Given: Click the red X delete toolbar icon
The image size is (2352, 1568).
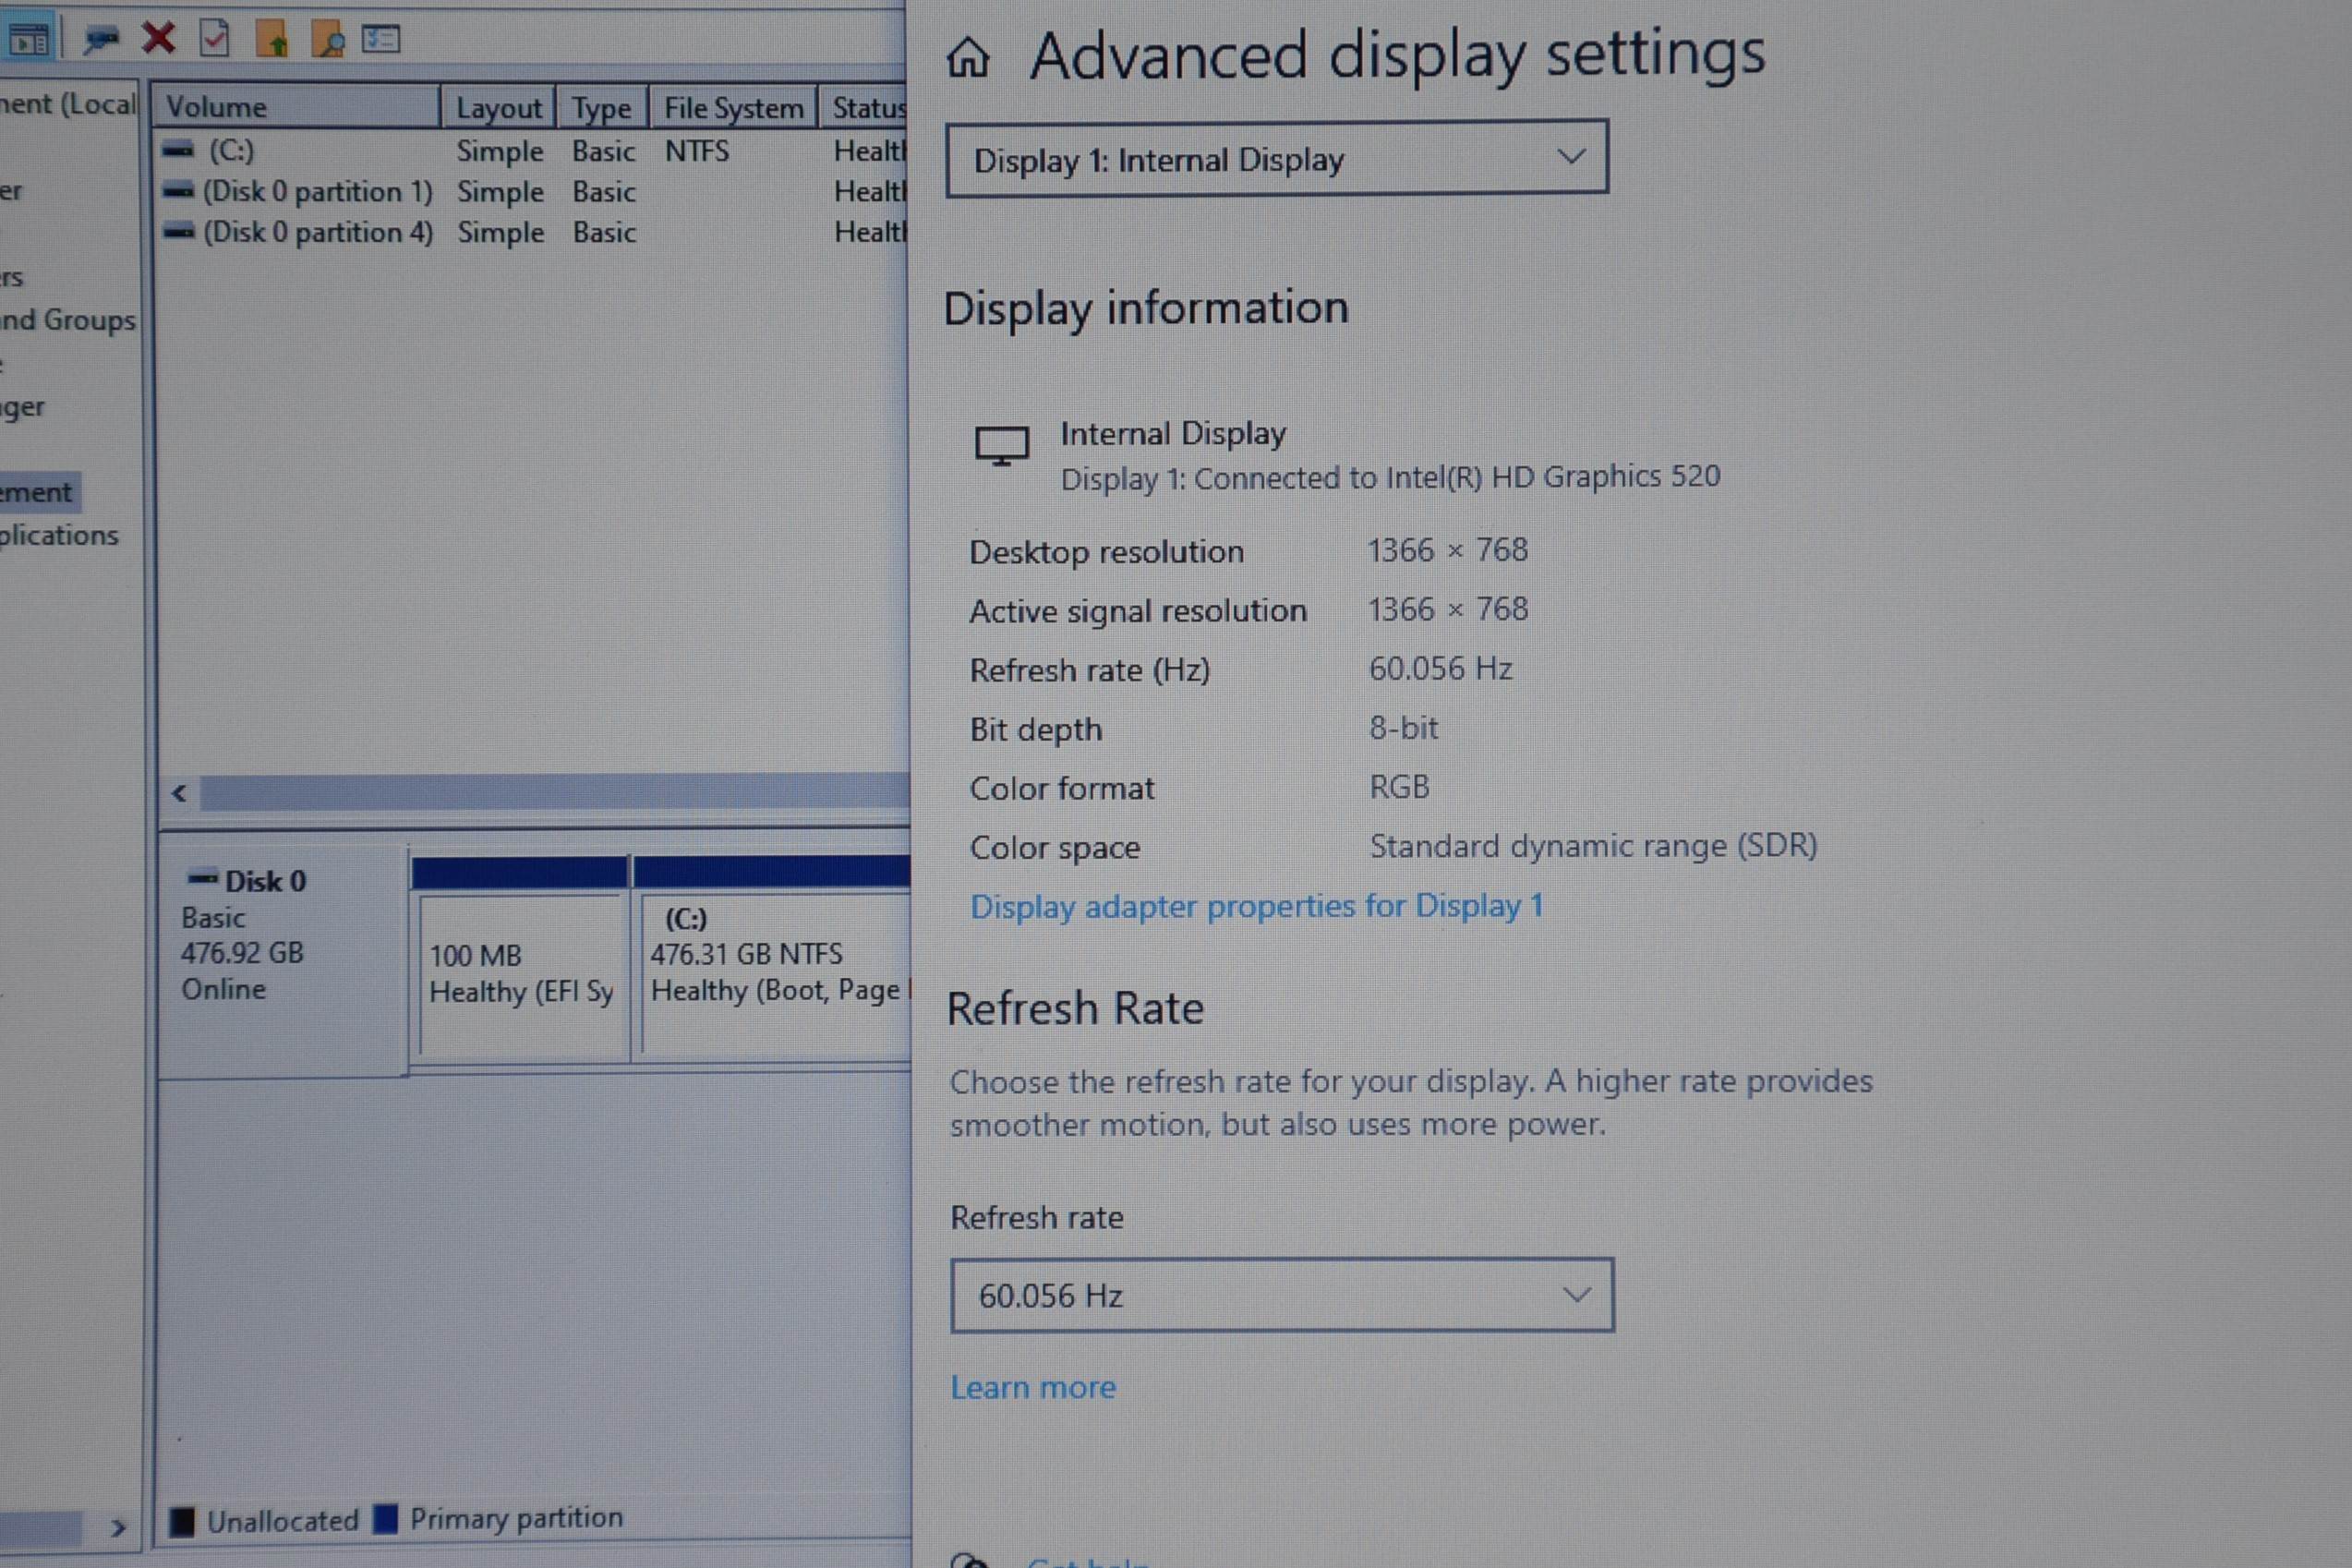Looking at the screenshot, I should tap(158, 38).
